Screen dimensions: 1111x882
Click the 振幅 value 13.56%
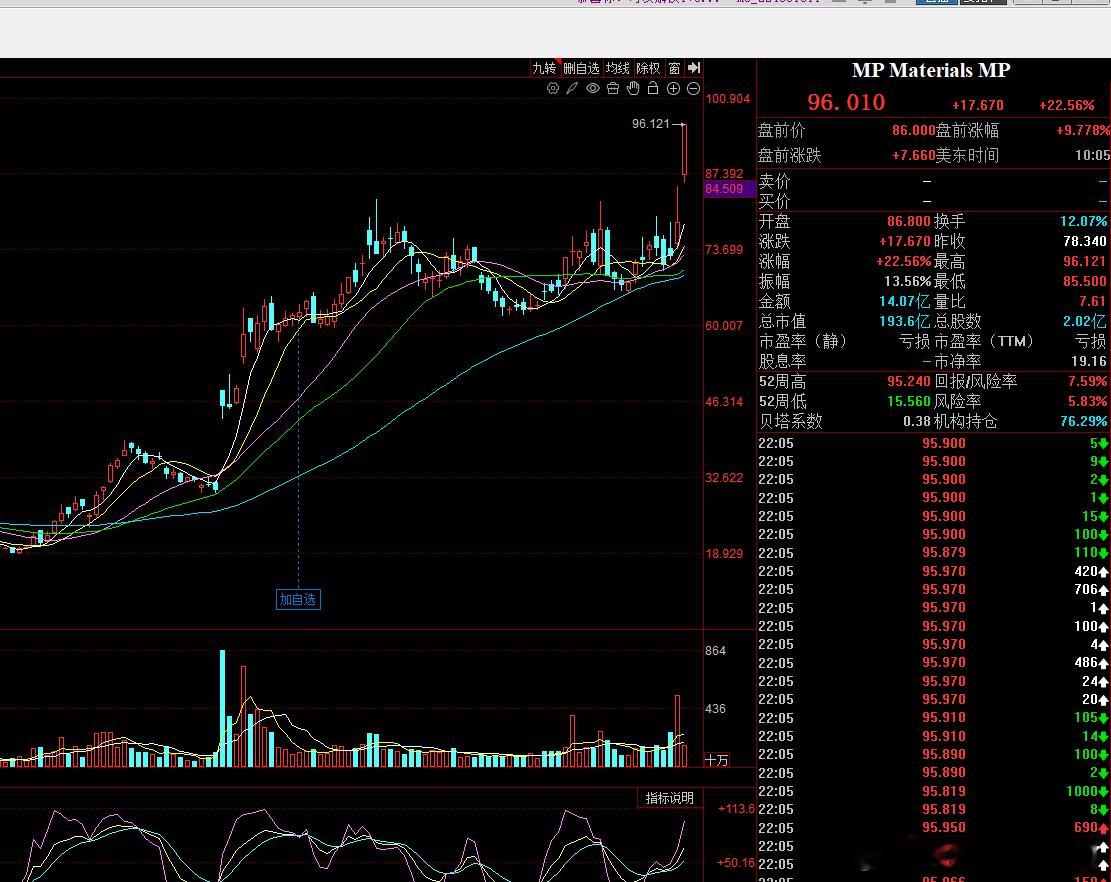pyautogui.click(x=908, y=281)
